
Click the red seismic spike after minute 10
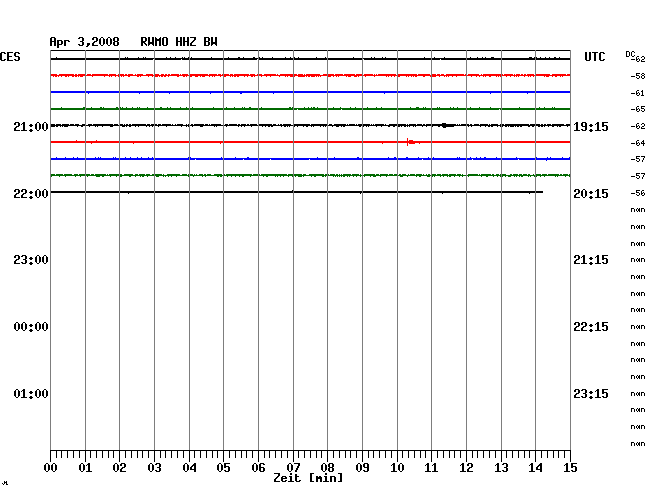pyautogui.click(x=410, y=142)
